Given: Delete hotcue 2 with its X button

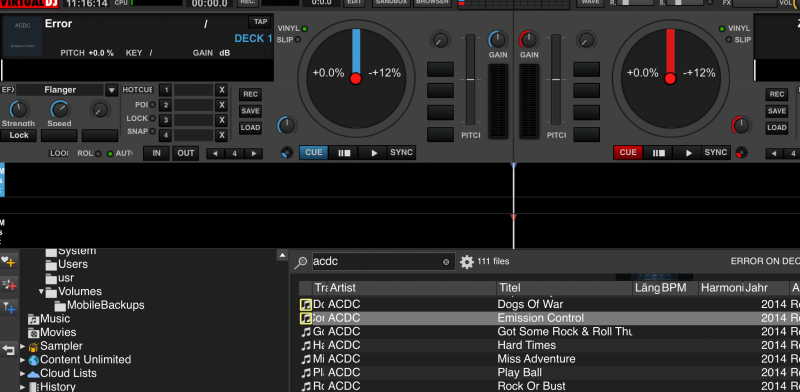Looking at the screenshot, I should click(221, 105).
